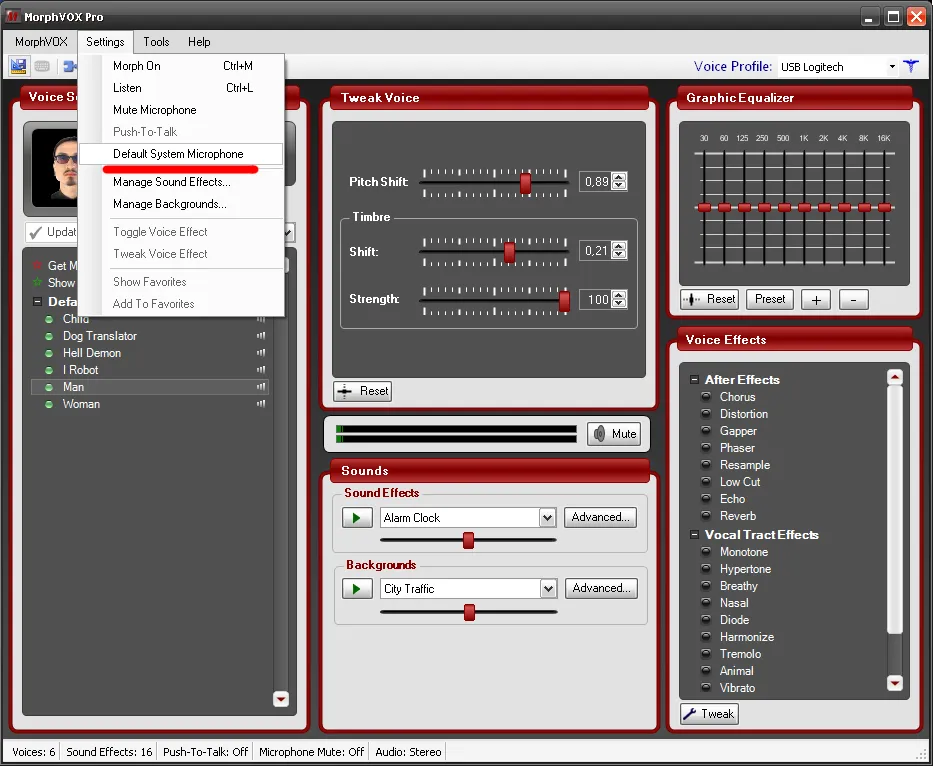Image resolution: width=933 pixels, height=766 pixels.
Task: Add an equalizer band with plus button
Action: [815, 300]
